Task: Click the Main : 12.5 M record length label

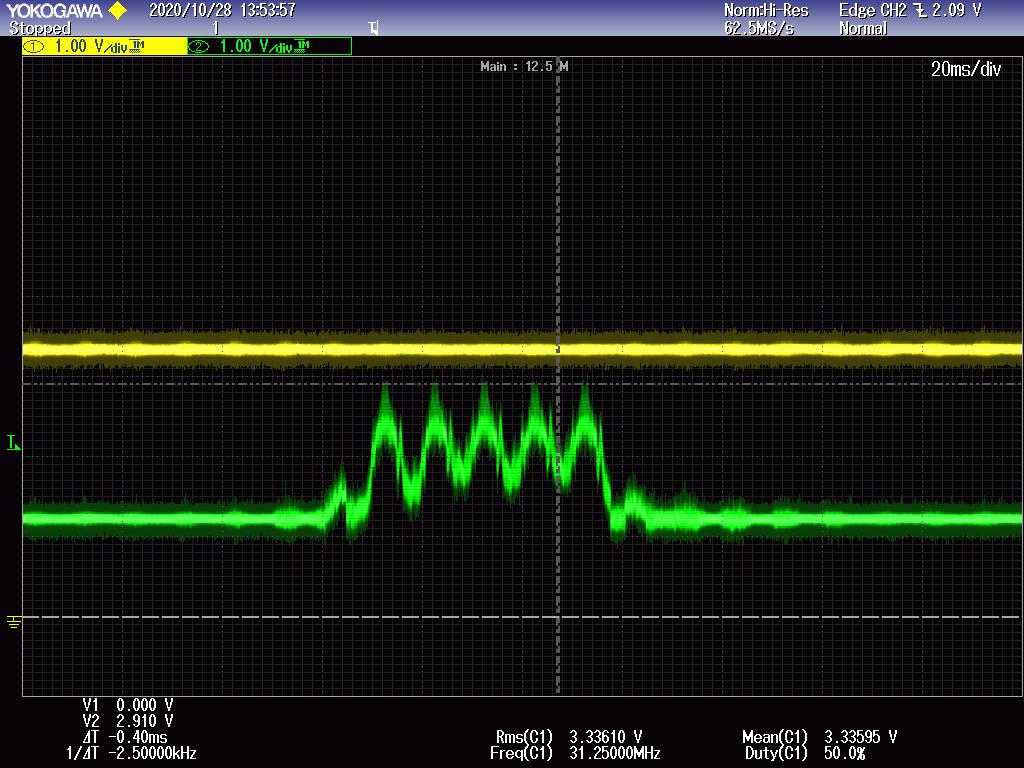Action: pos(524,67)
